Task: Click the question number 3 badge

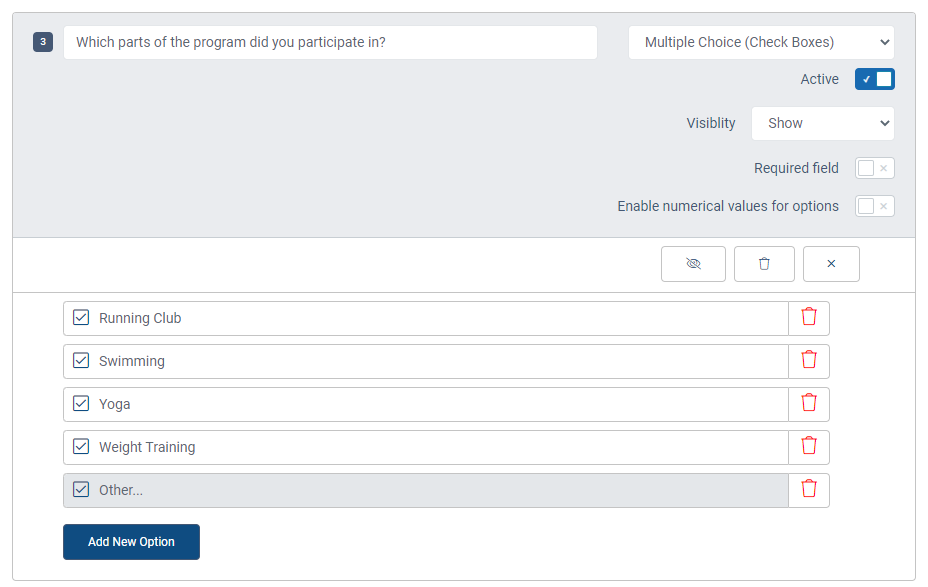Action: tap(43, 42)
